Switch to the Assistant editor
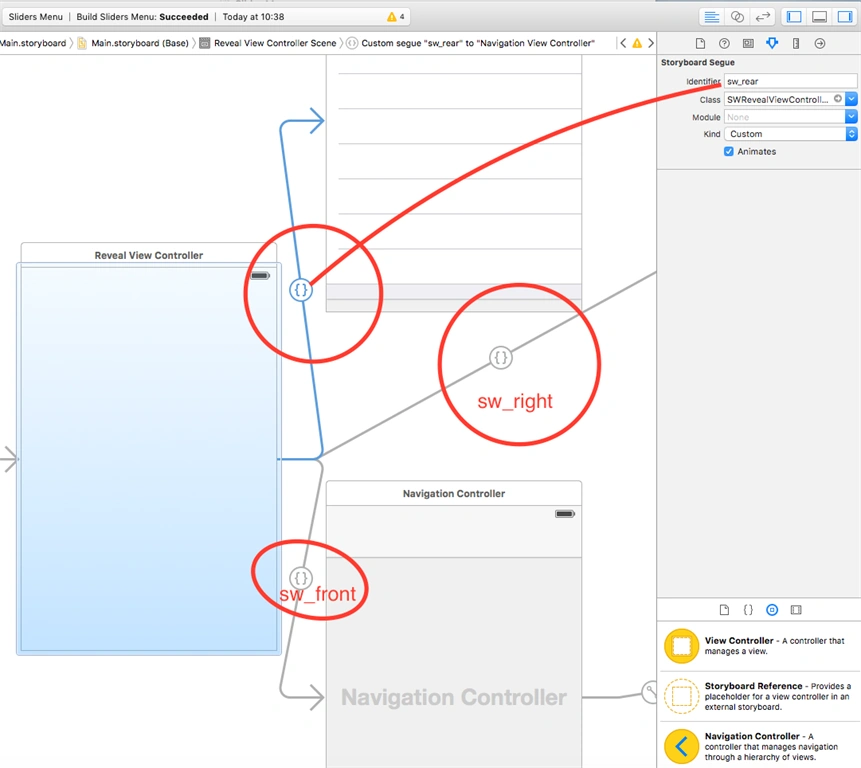This screenshot has width=861, height=768. pyautogui.click(x=737, y=17)
